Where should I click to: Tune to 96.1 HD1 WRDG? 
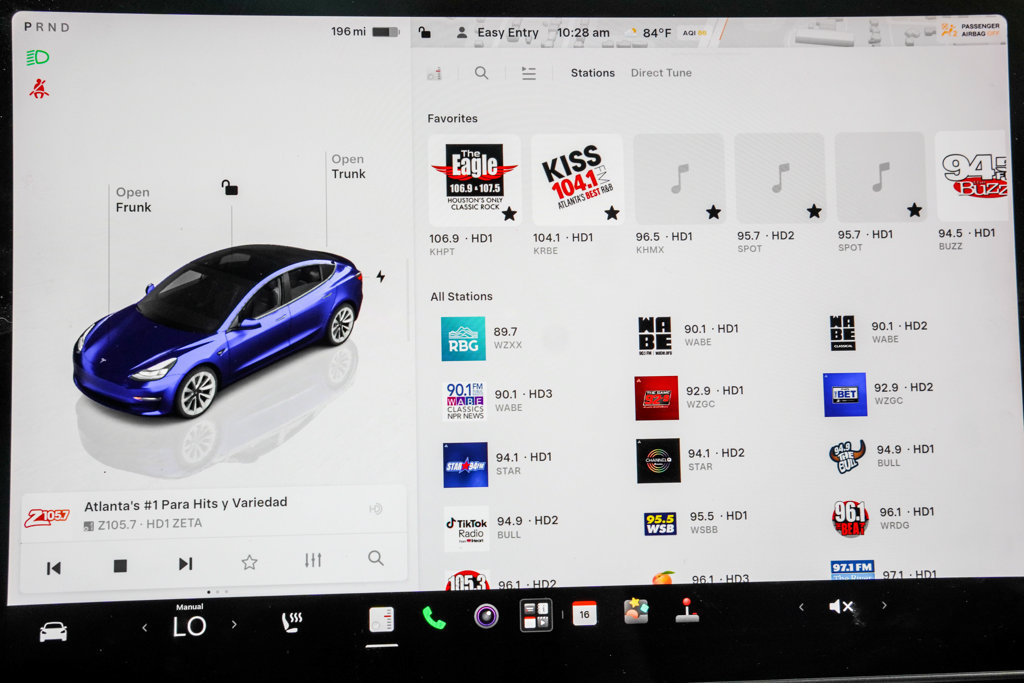click(x=884, y=518)
